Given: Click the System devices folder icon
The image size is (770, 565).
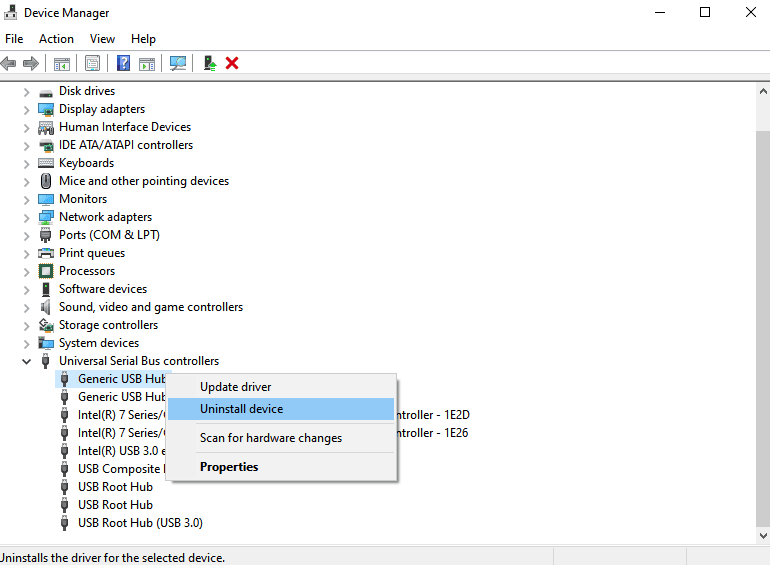Looking at the screenshot, I should [46, 343].
